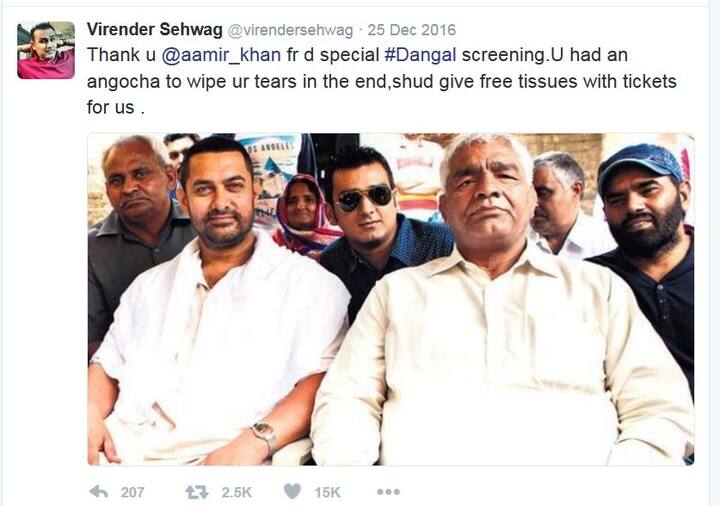This screenshot has height=506, width=720.
Task: Open Virender Sehwag's profile avatar
Action: point(46,50)
